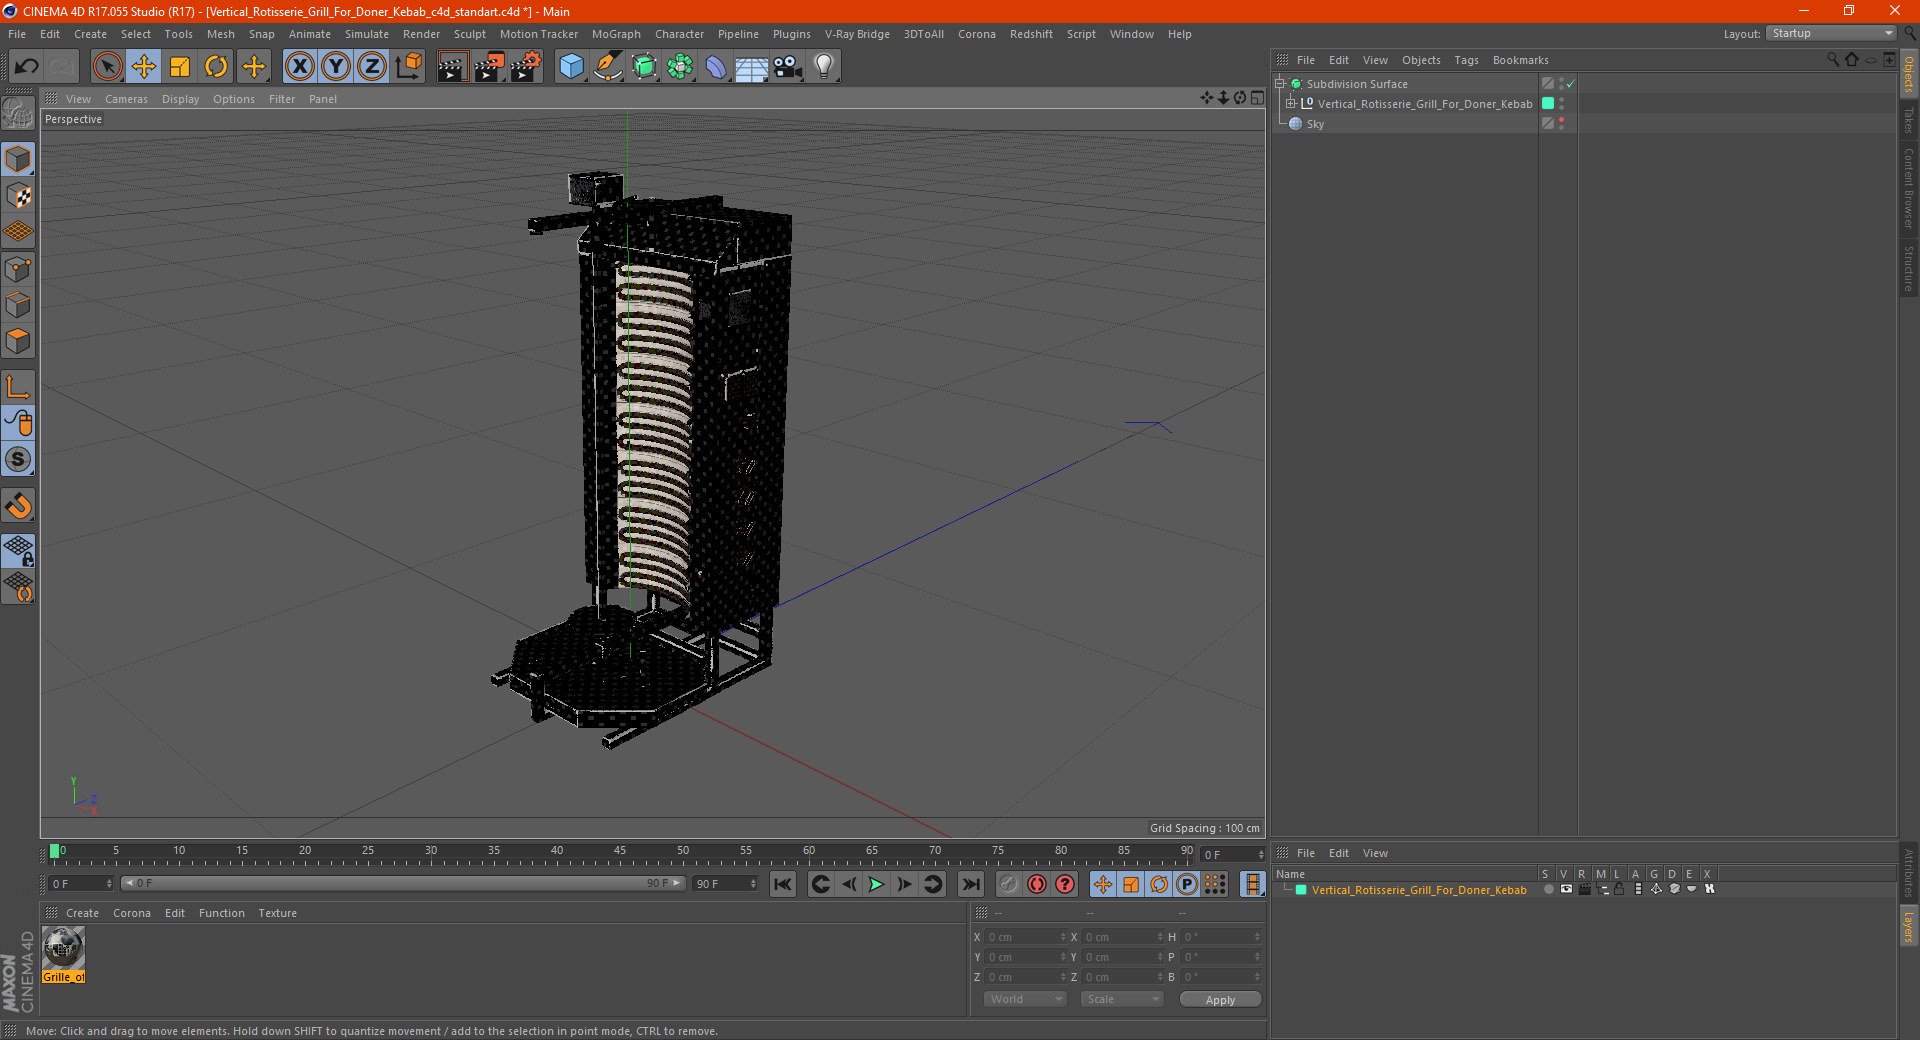Switch to Polygons mode icon
The height and width of the screenshot is (1040, 1920).
18,341
